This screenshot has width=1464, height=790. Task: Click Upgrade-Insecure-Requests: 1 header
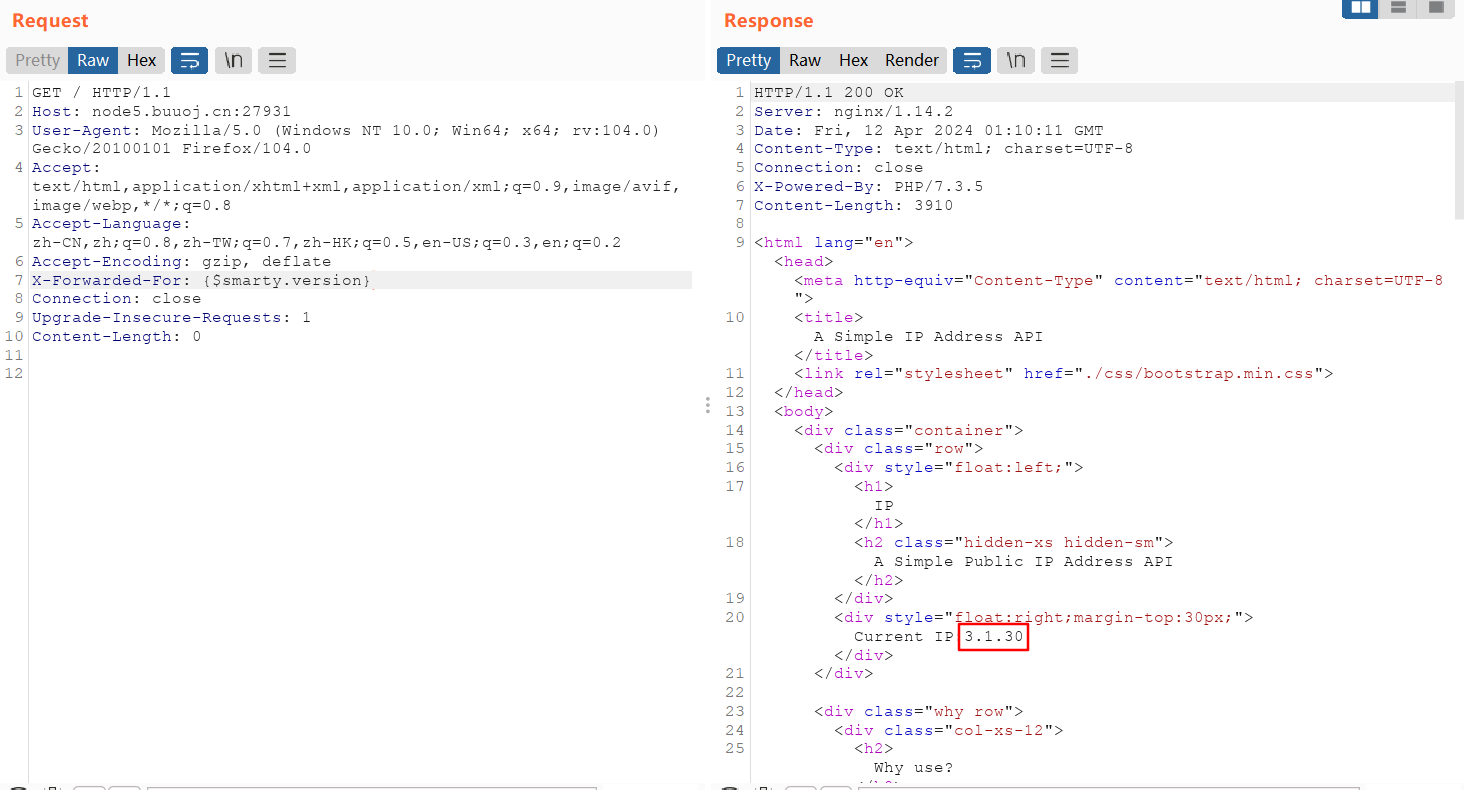click(171, 317)
